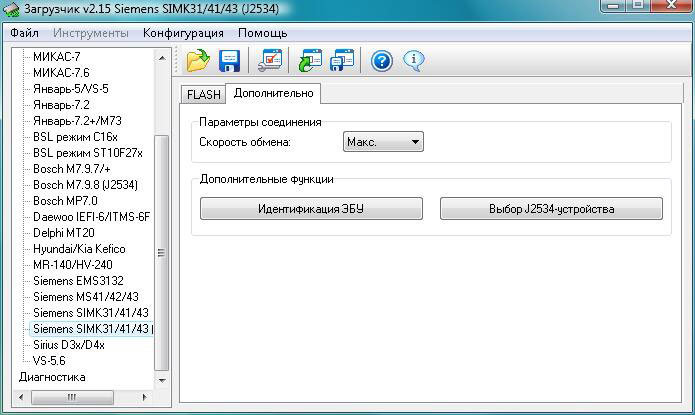Open the Файл menu
Image resolution: width=695 pixels, height=415 pixels.
coord(25,33)
